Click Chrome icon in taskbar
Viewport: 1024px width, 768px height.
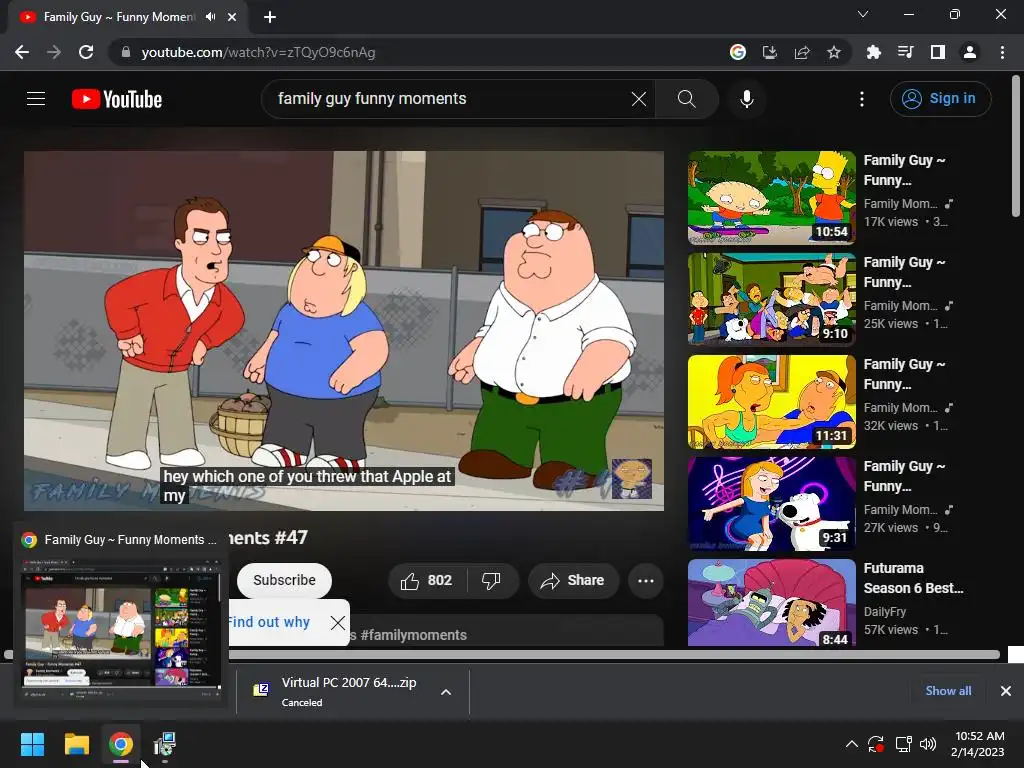tap(121, 744)
